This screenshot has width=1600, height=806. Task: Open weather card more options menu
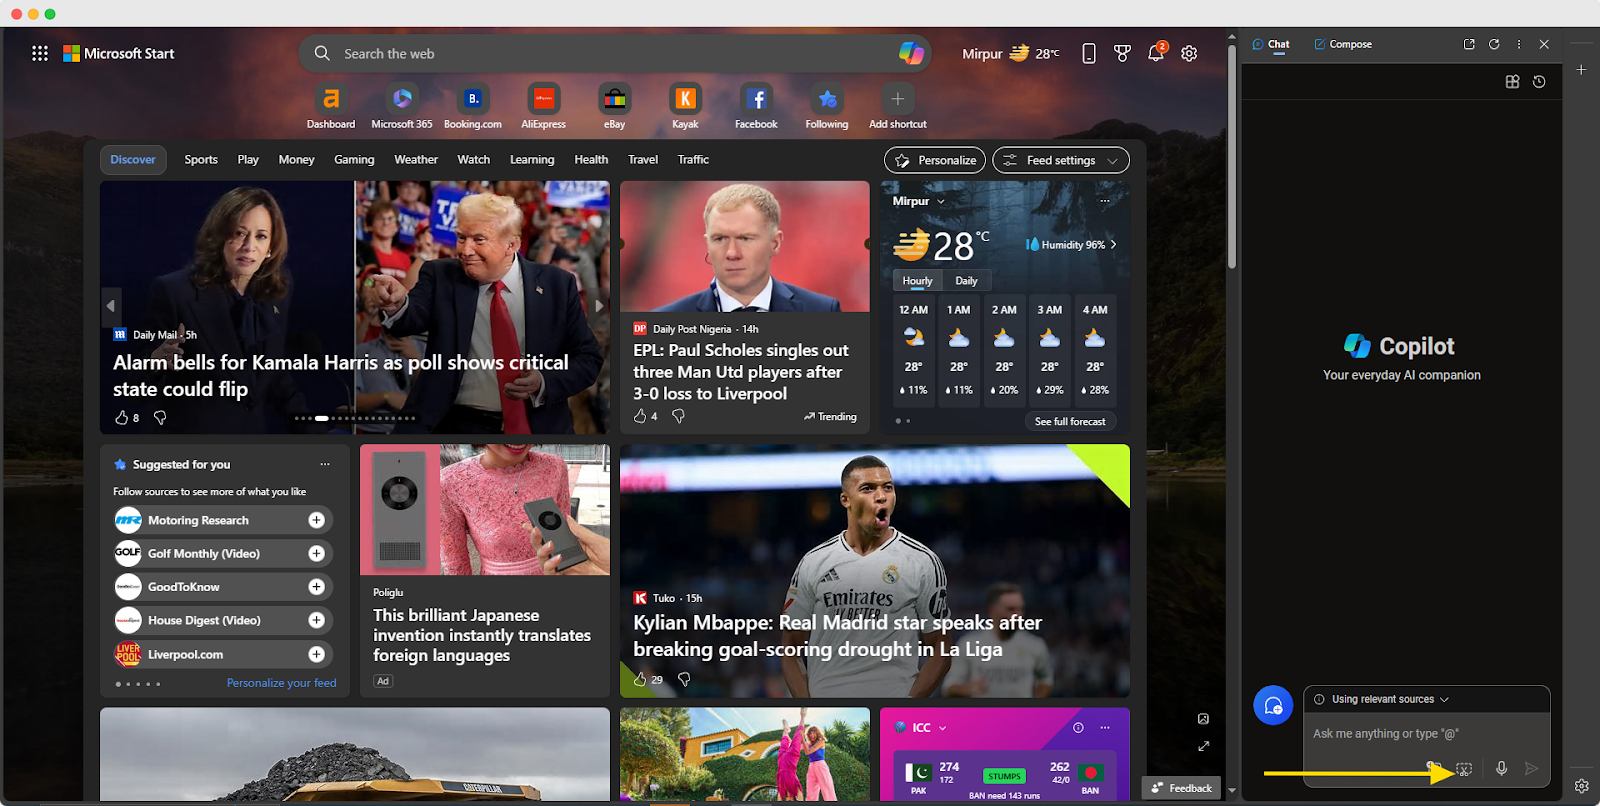point(1105,201)
